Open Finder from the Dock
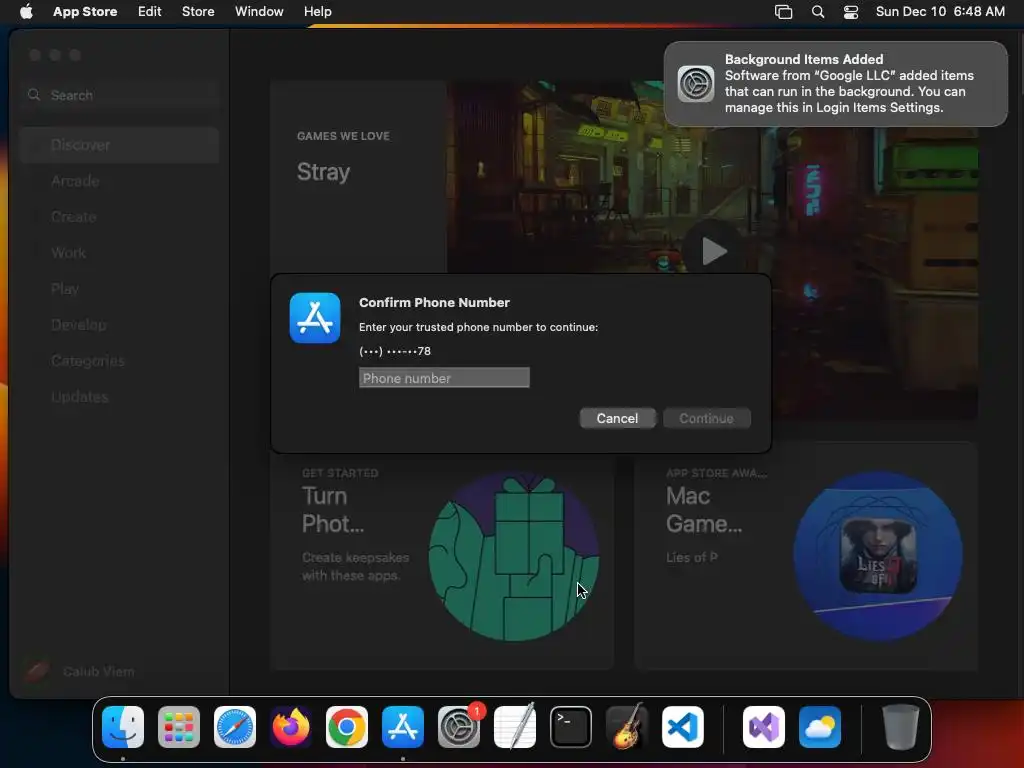 (x=123, y=727)
